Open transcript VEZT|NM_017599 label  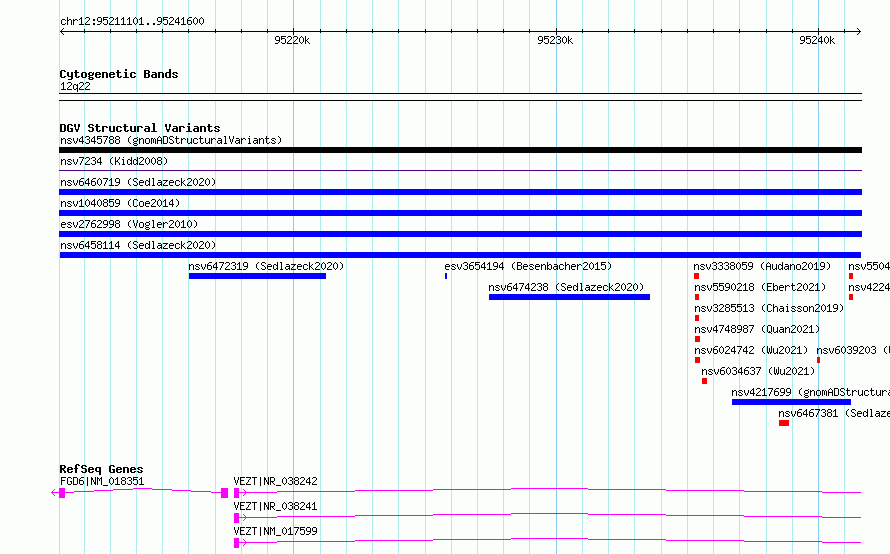275,531
